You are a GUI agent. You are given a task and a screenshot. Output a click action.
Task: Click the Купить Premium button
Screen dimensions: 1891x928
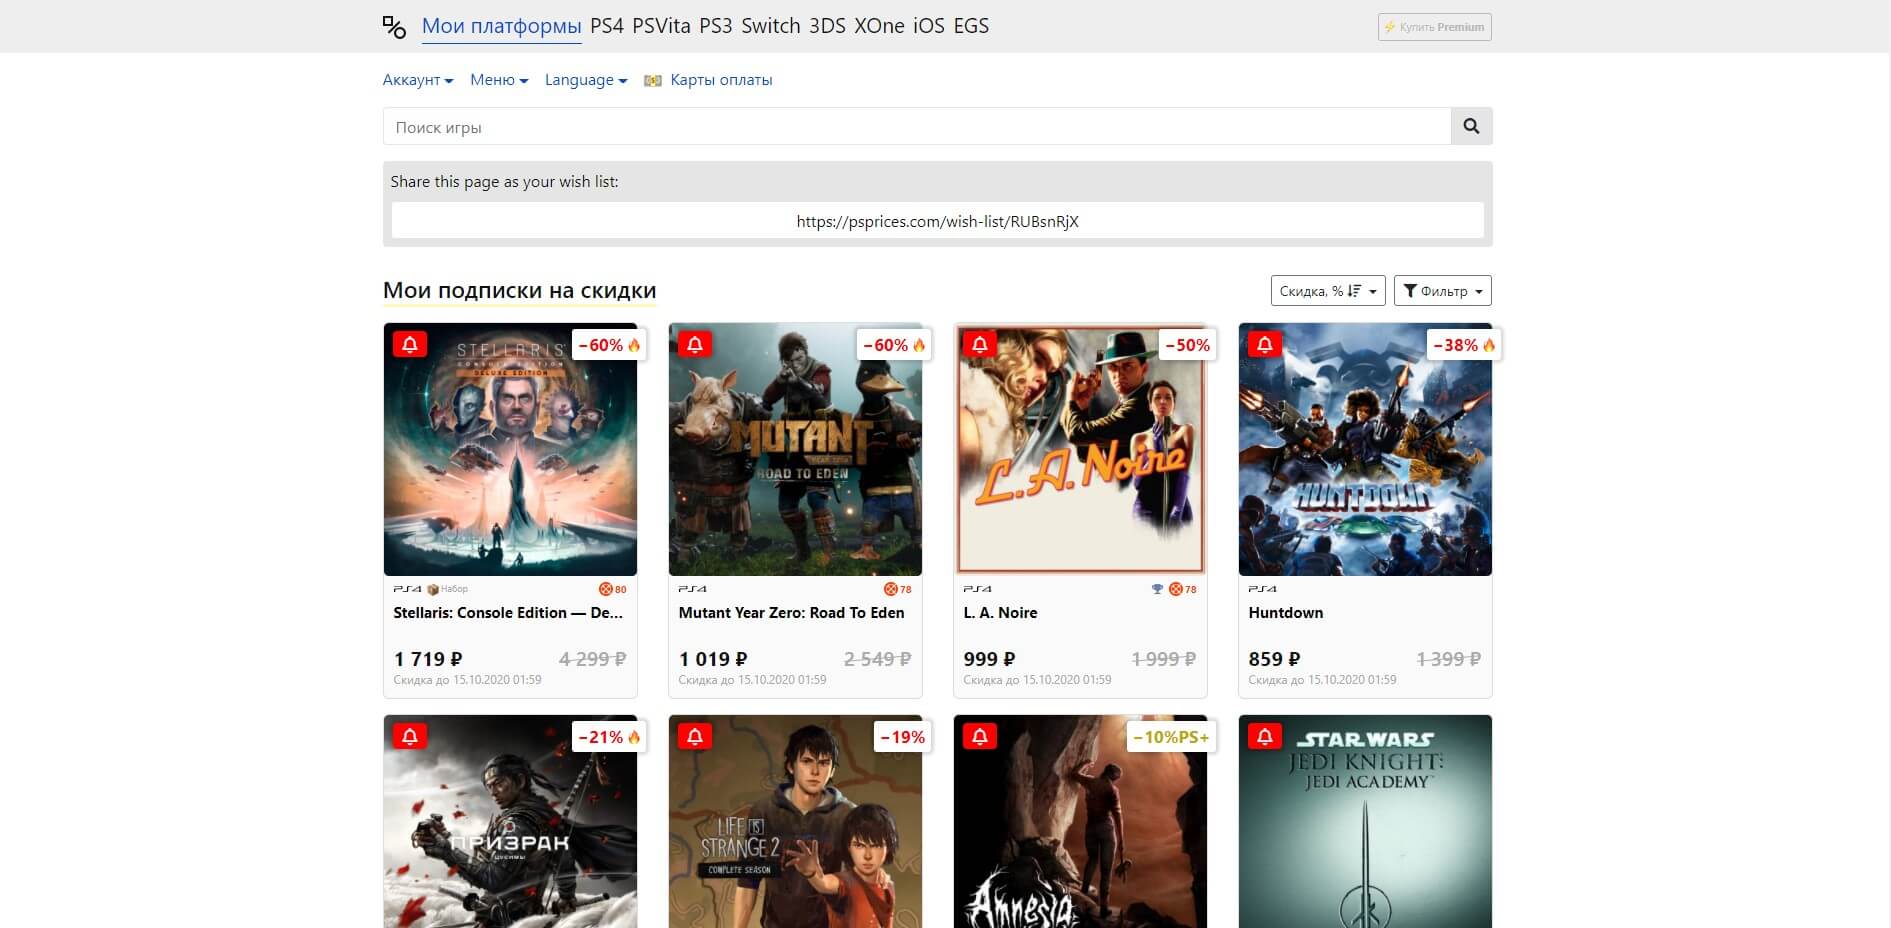tap(1435, 27)
